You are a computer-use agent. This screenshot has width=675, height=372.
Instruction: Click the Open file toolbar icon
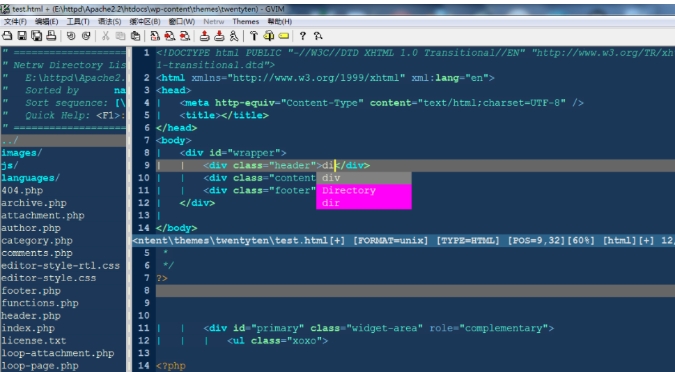[7, 36]
